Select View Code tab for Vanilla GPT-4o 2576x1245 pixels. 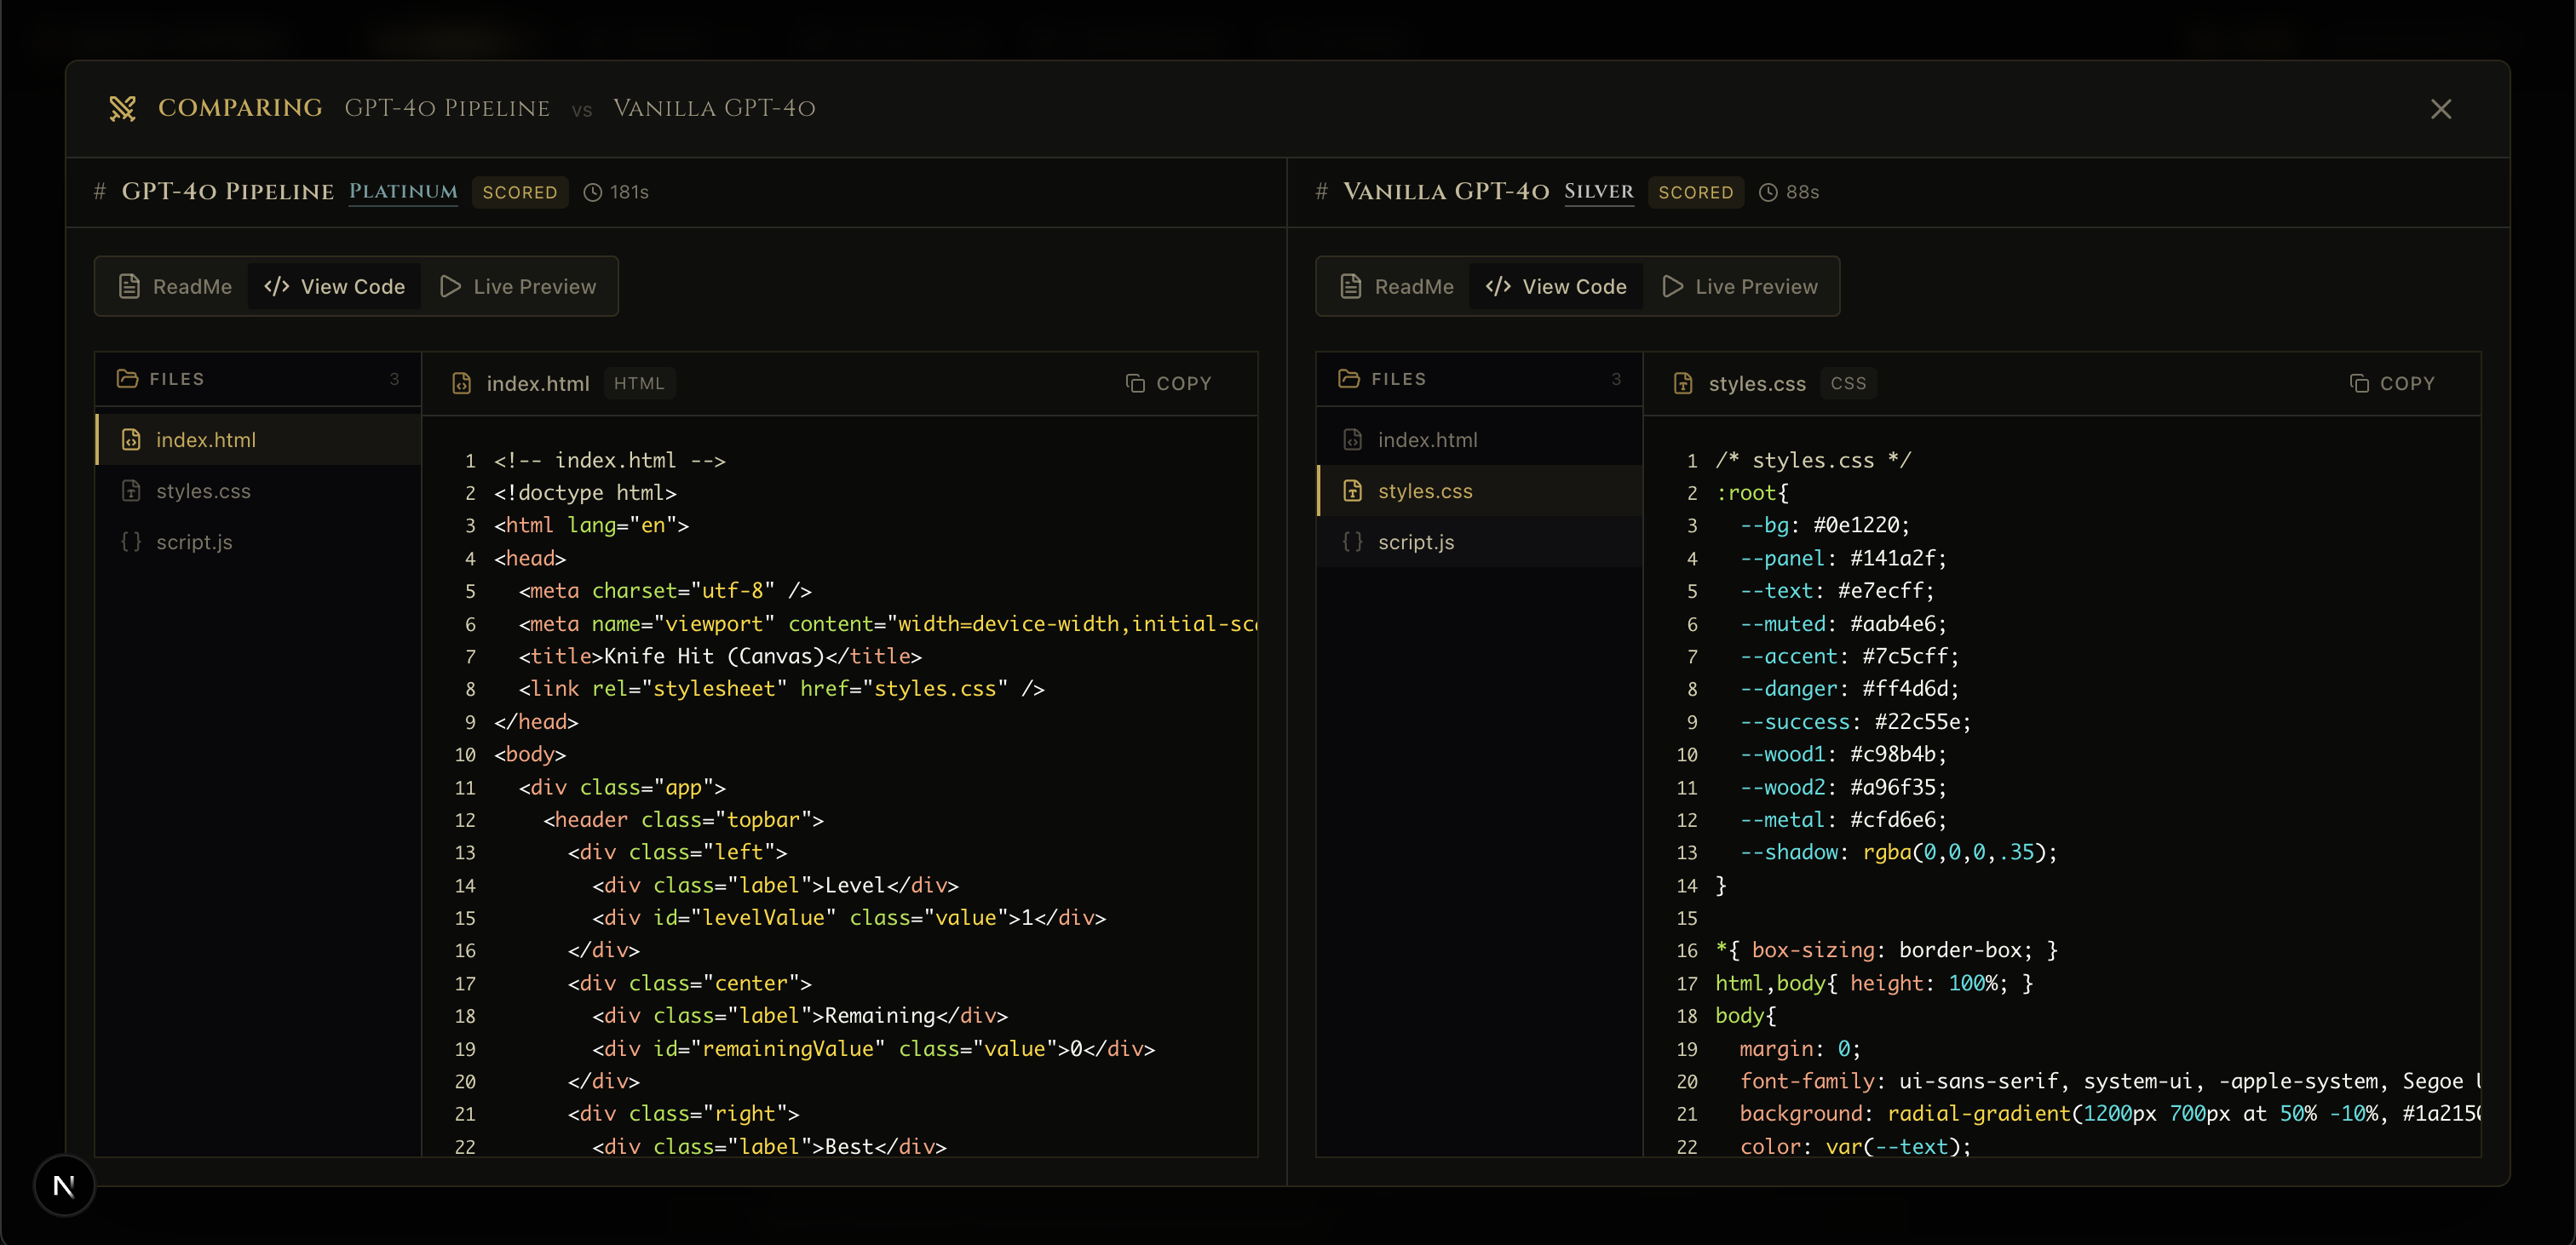[1556, 287]
